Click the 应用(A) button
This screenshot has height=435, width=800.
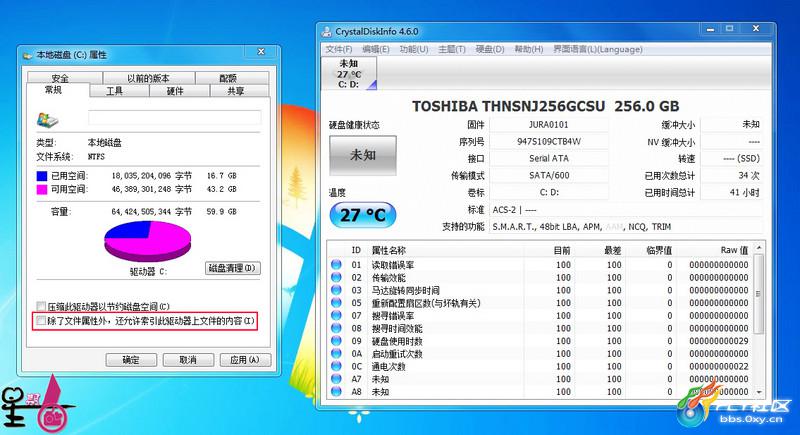[x=245, y=360]
